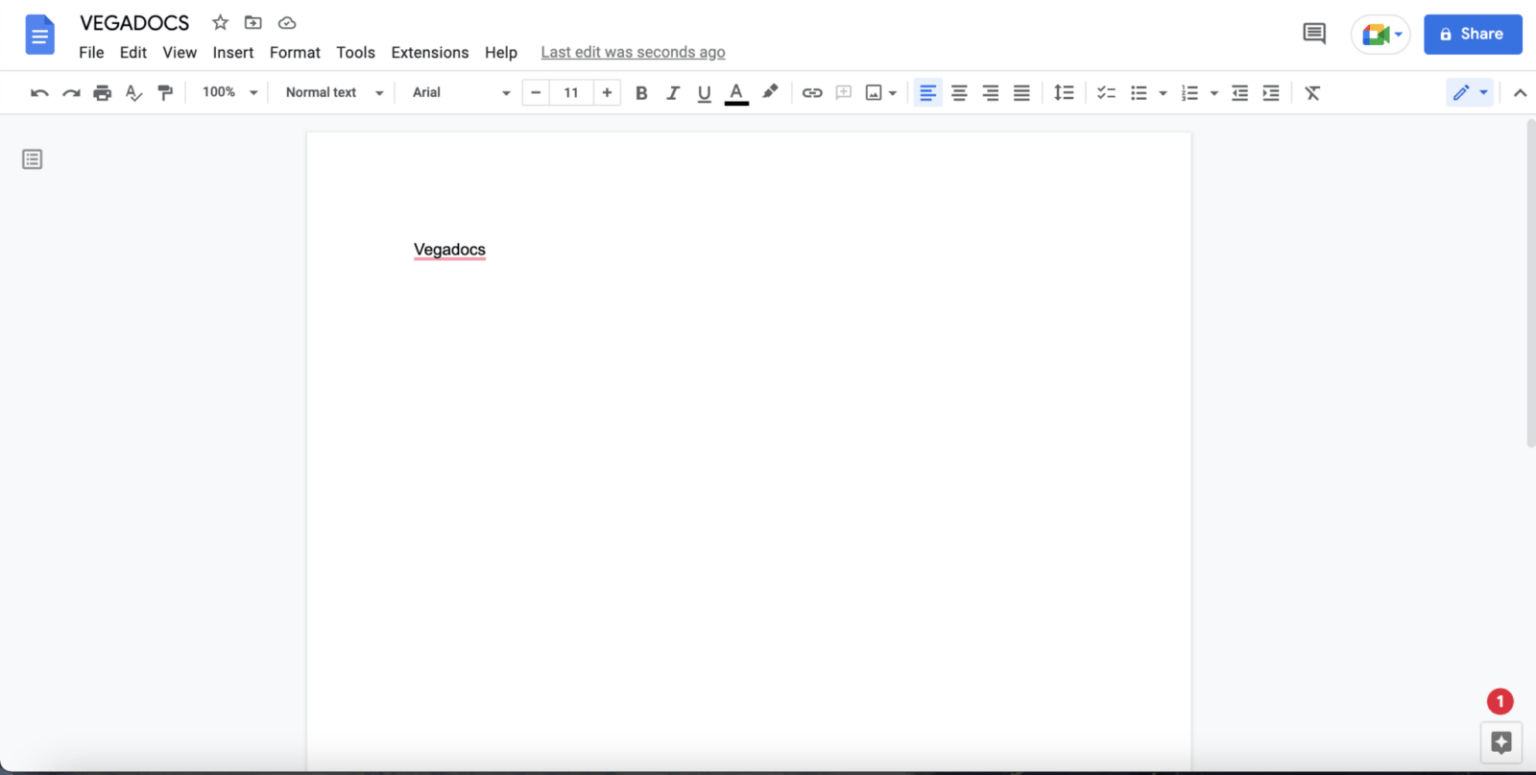Insert a link using the toolbar icon
Image resolution: width=1536 pixels, height=775 pixels.
pos(812,92)
